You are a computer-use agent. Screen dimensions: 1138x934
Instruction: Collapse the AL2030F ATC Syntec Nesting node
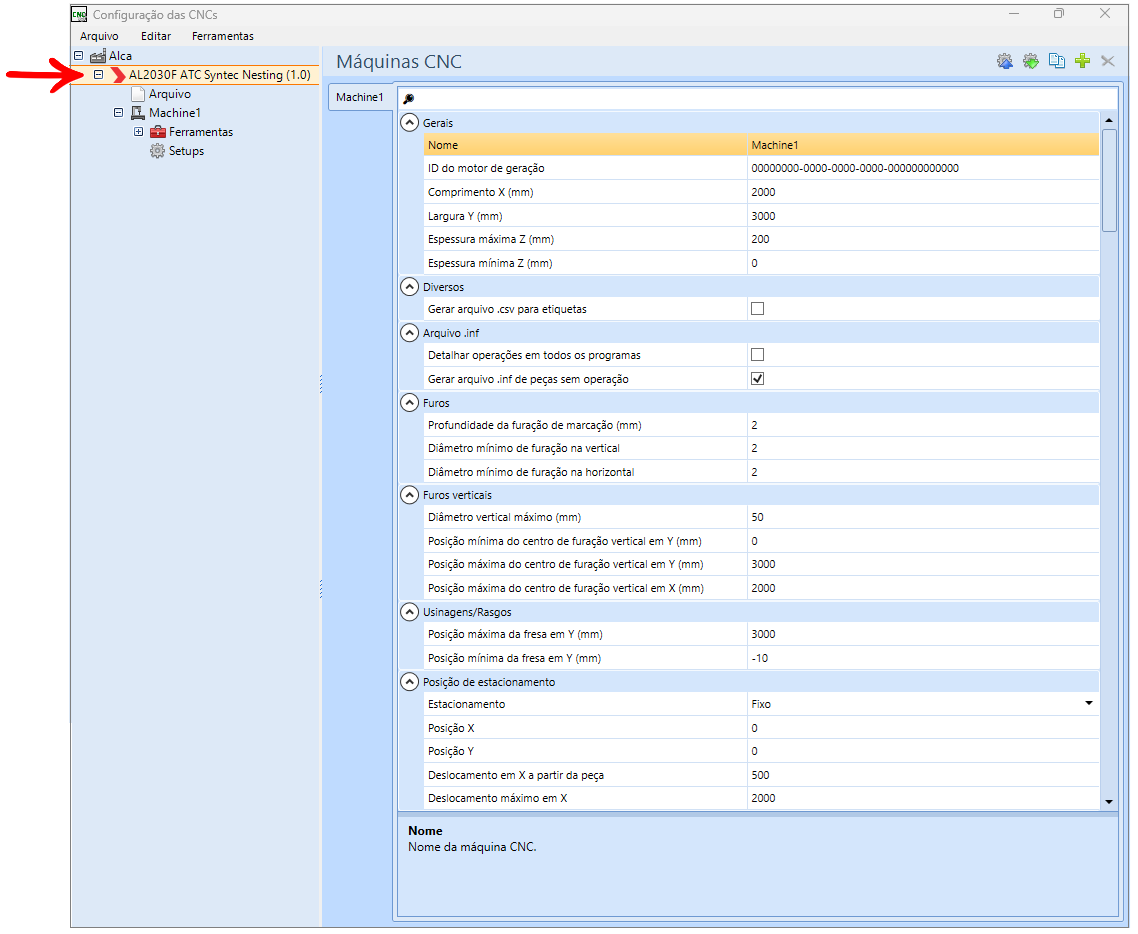[98, 74]
